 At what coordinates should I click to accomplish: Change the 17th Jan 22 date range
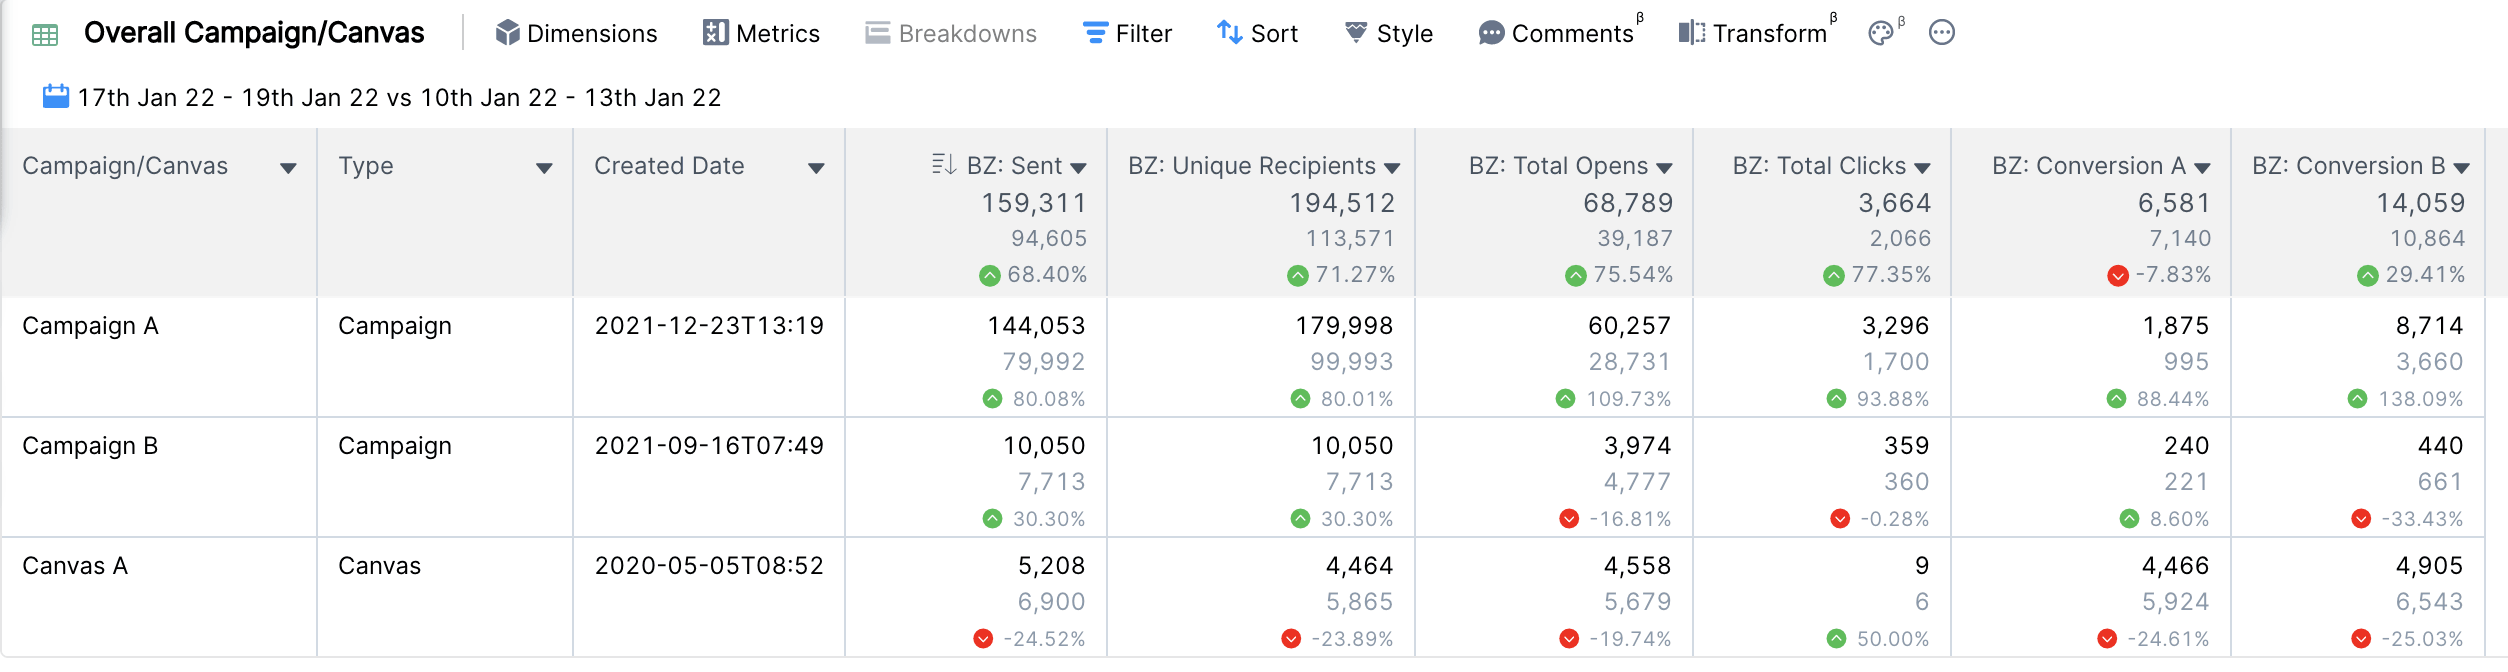[399, 98]
